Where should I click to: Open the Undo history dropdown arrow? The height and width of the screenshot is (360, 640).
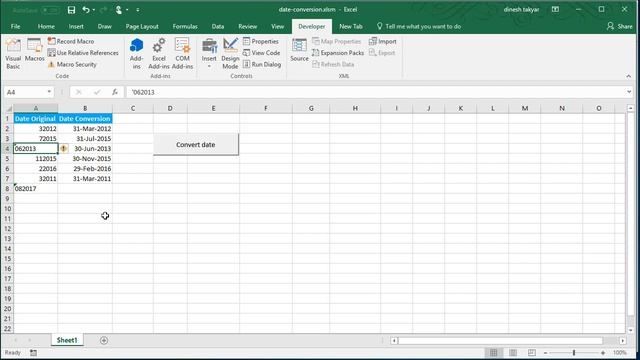click(93, 10)
